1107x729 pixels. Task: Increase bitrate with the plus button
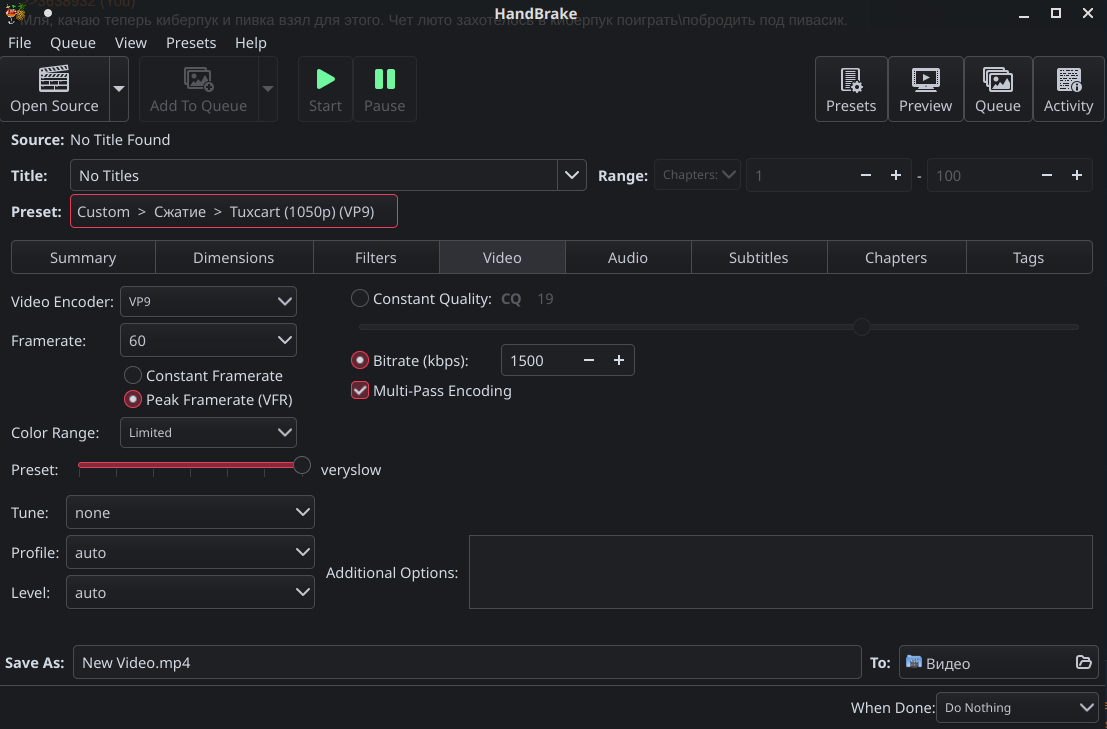pos(619,361)
